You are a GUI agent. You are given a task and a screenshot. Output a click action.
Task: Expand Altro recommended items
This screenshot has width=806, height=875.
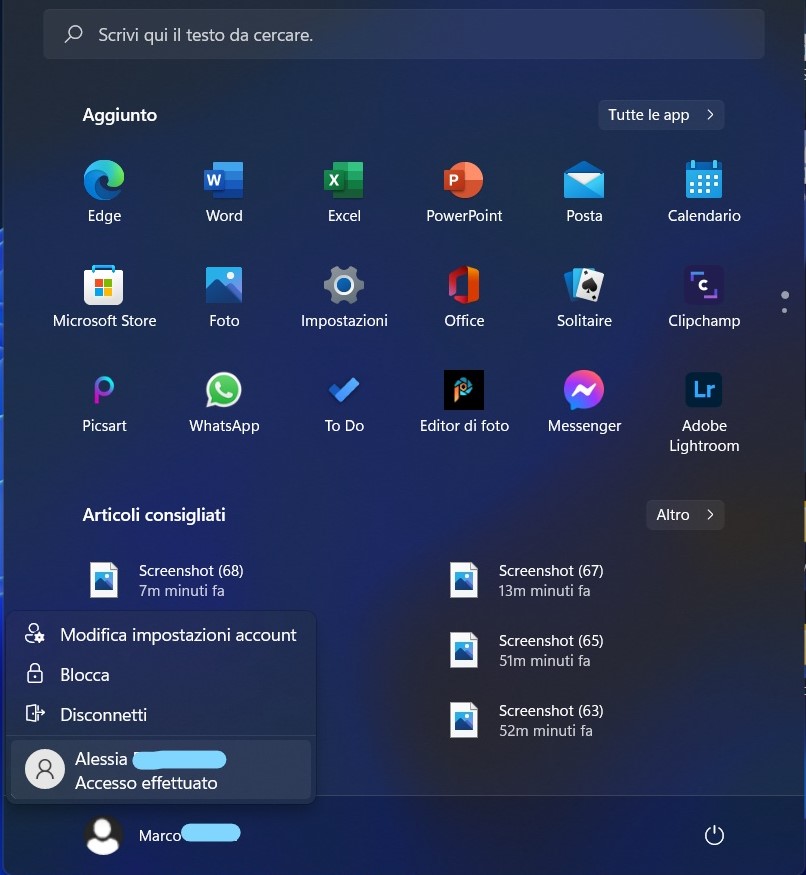click(x=685, y=515)
